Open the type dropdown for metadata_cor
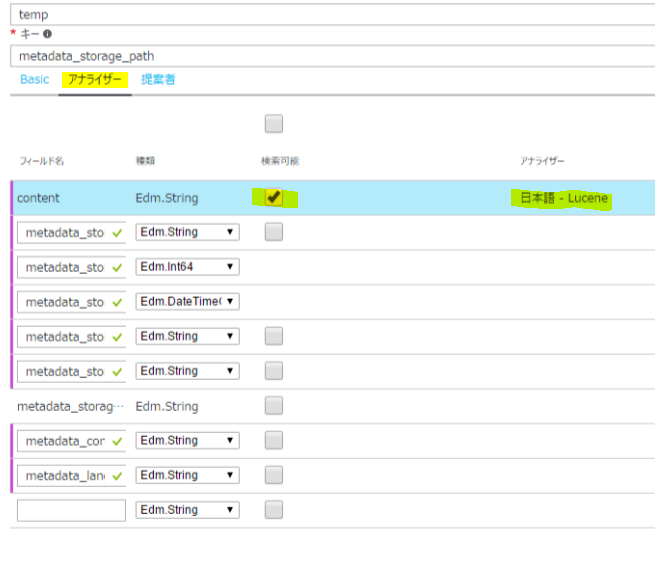655x582 pixels. click(x=188, y=440)
